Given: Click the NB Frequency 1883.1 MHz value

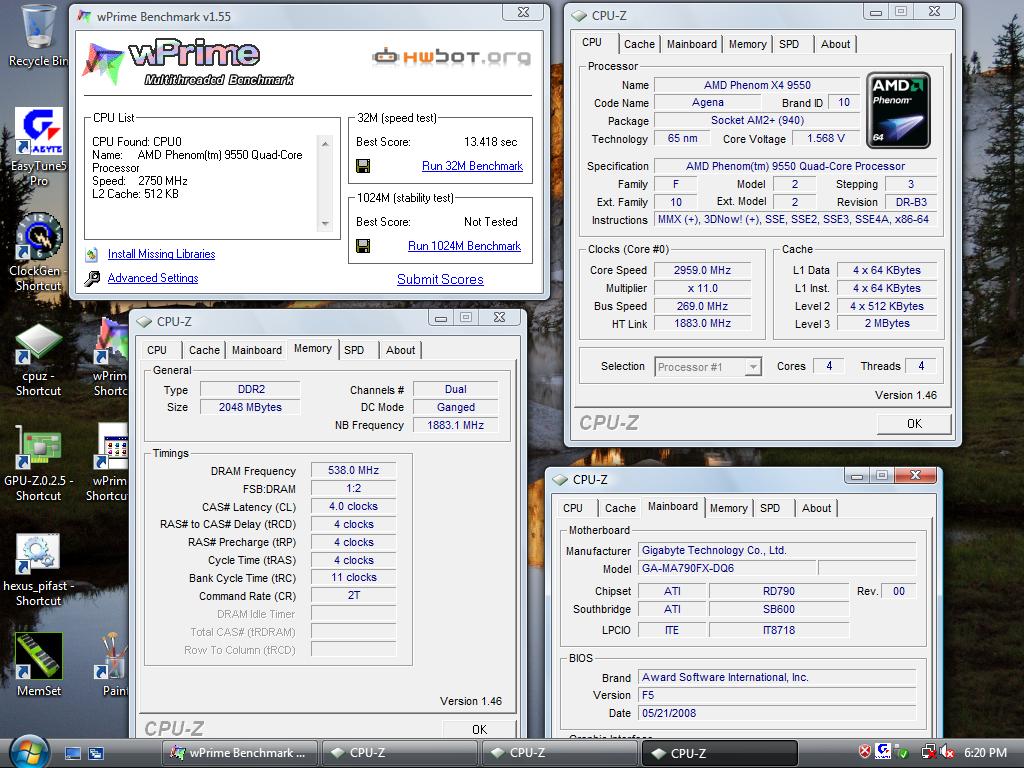Looking at the screenshot, I should coord(455,425).
